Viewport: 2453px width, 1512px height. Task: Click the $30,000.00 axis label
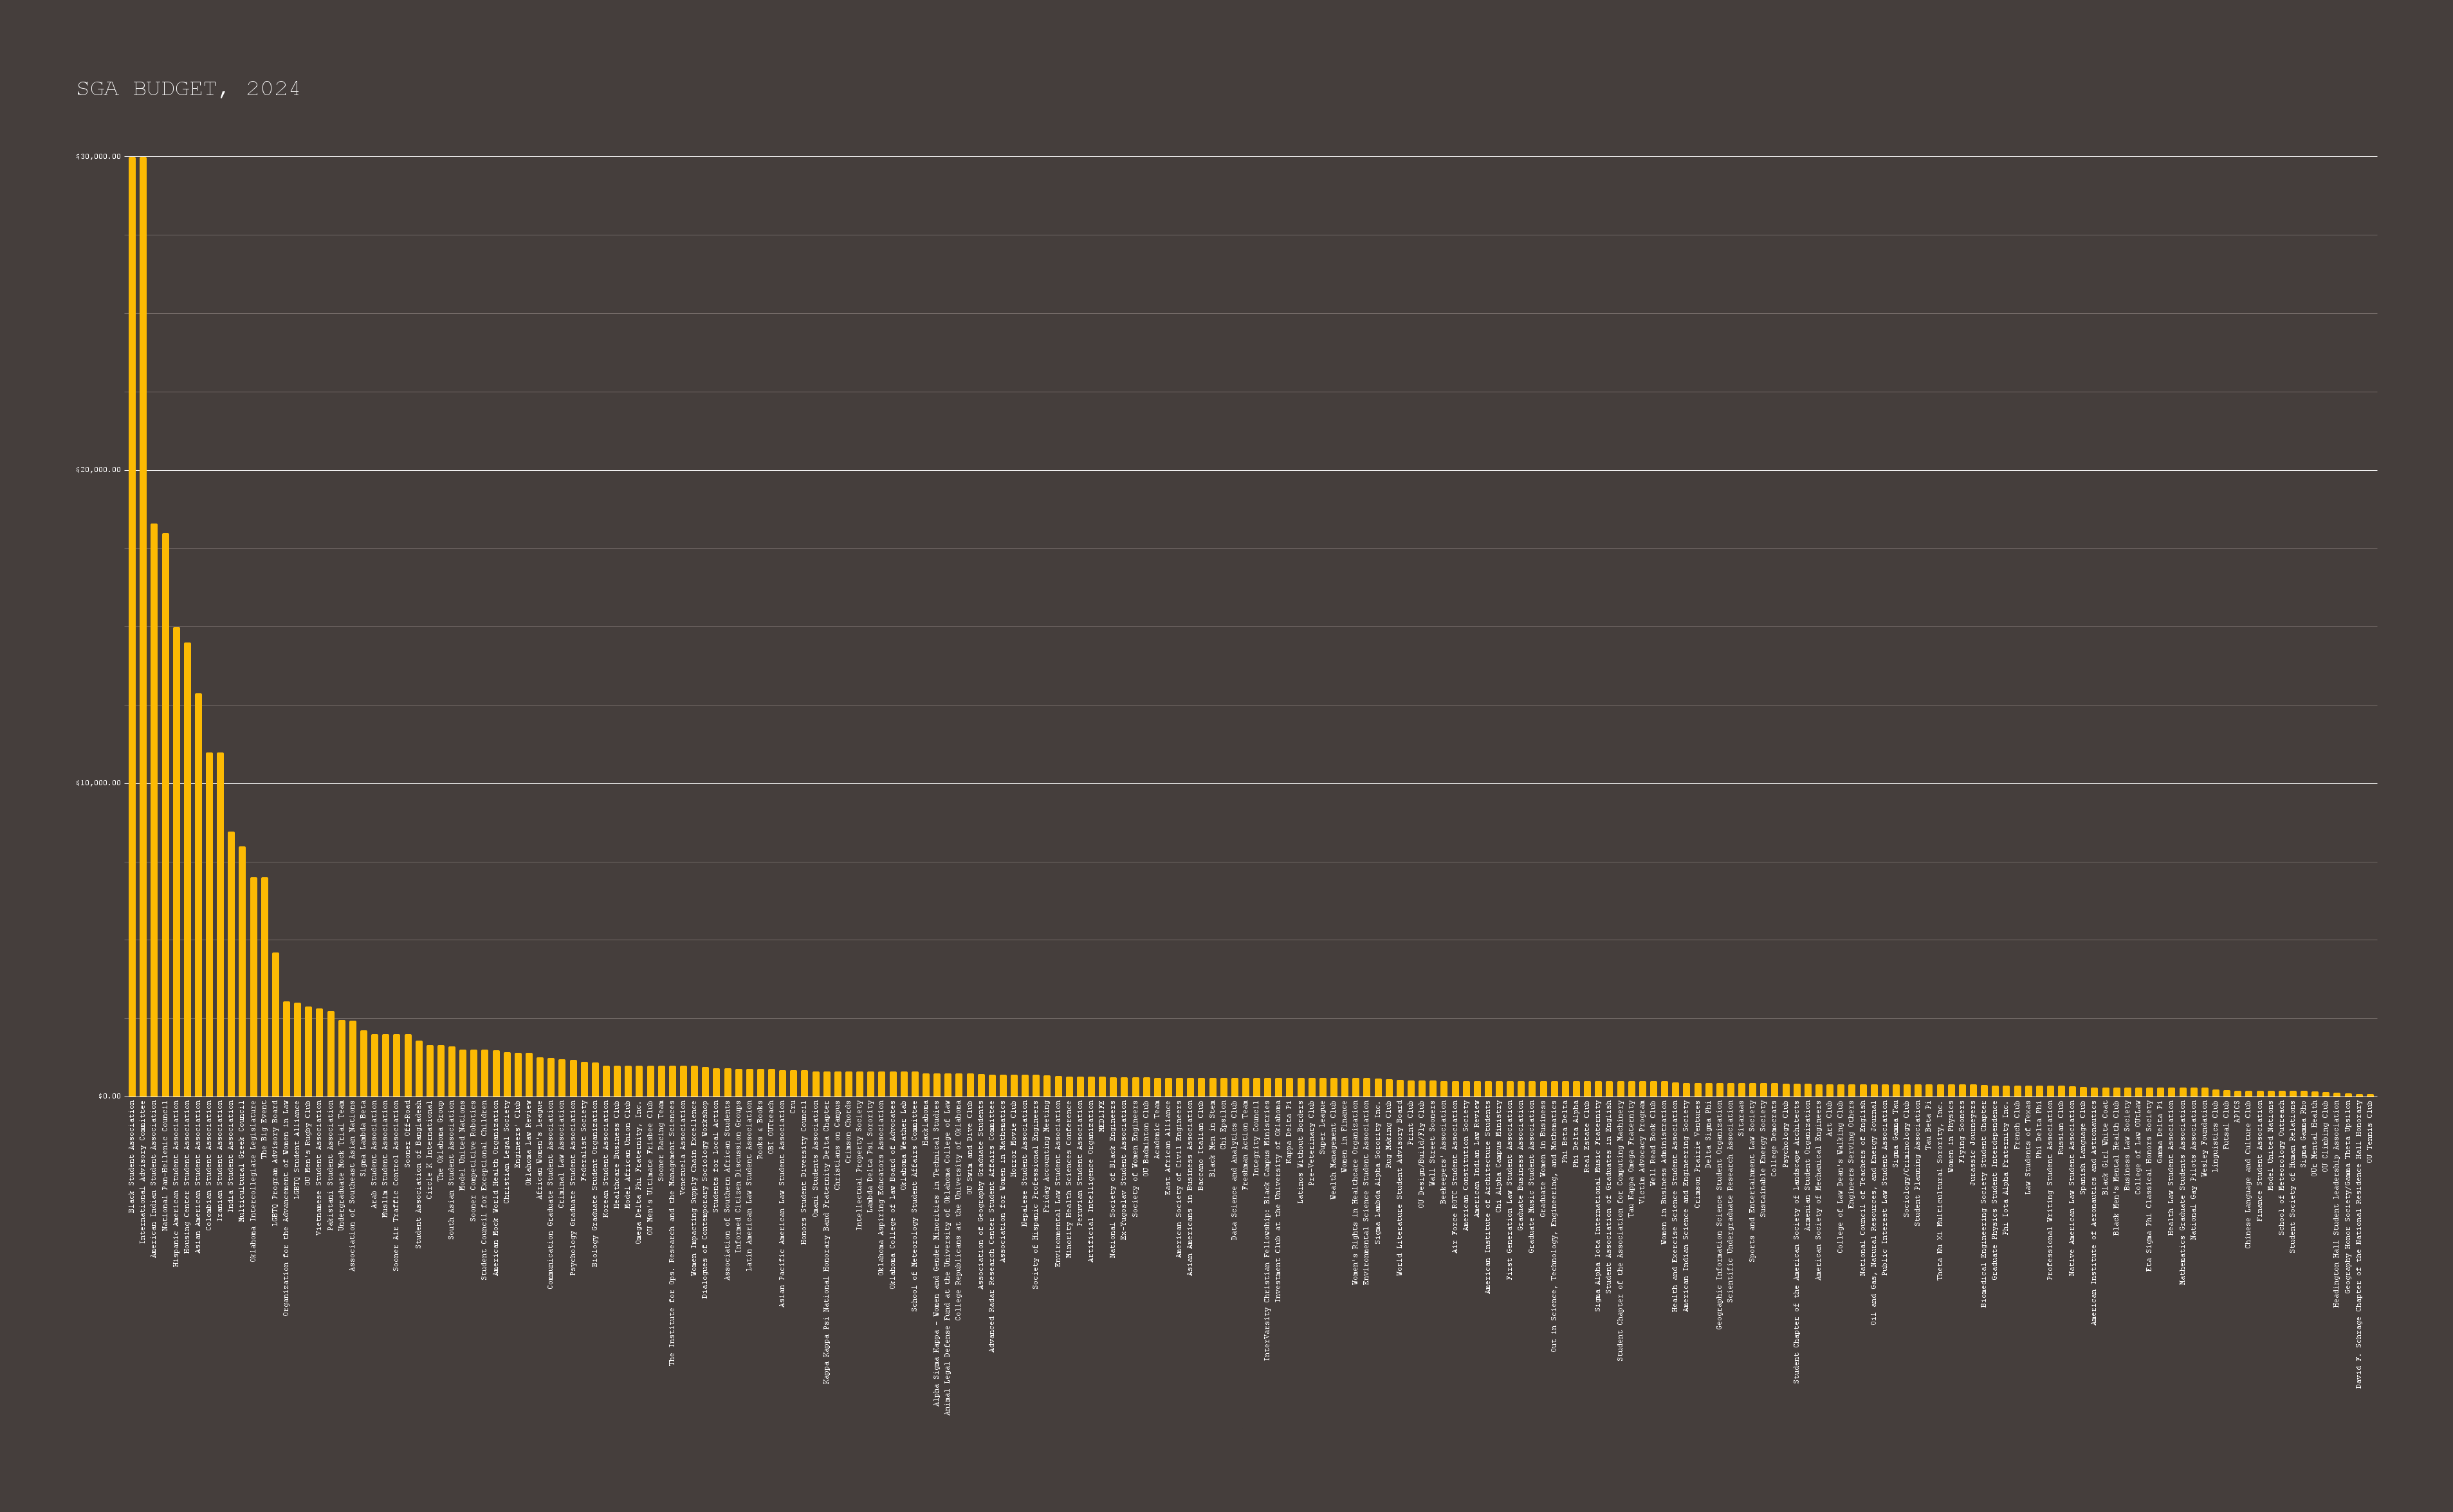98,157
